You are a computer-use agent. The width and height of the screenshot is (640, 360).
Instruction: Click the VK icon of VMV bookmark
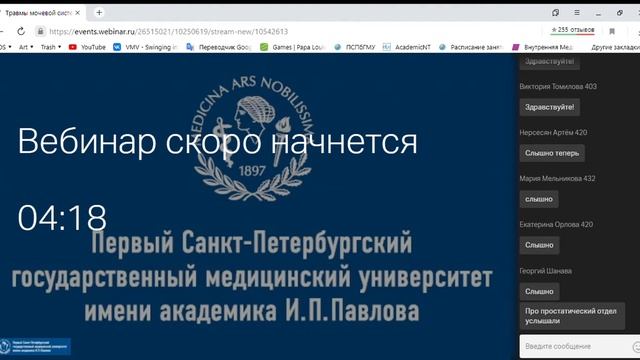pyautogui.click(x=117, y=47)
